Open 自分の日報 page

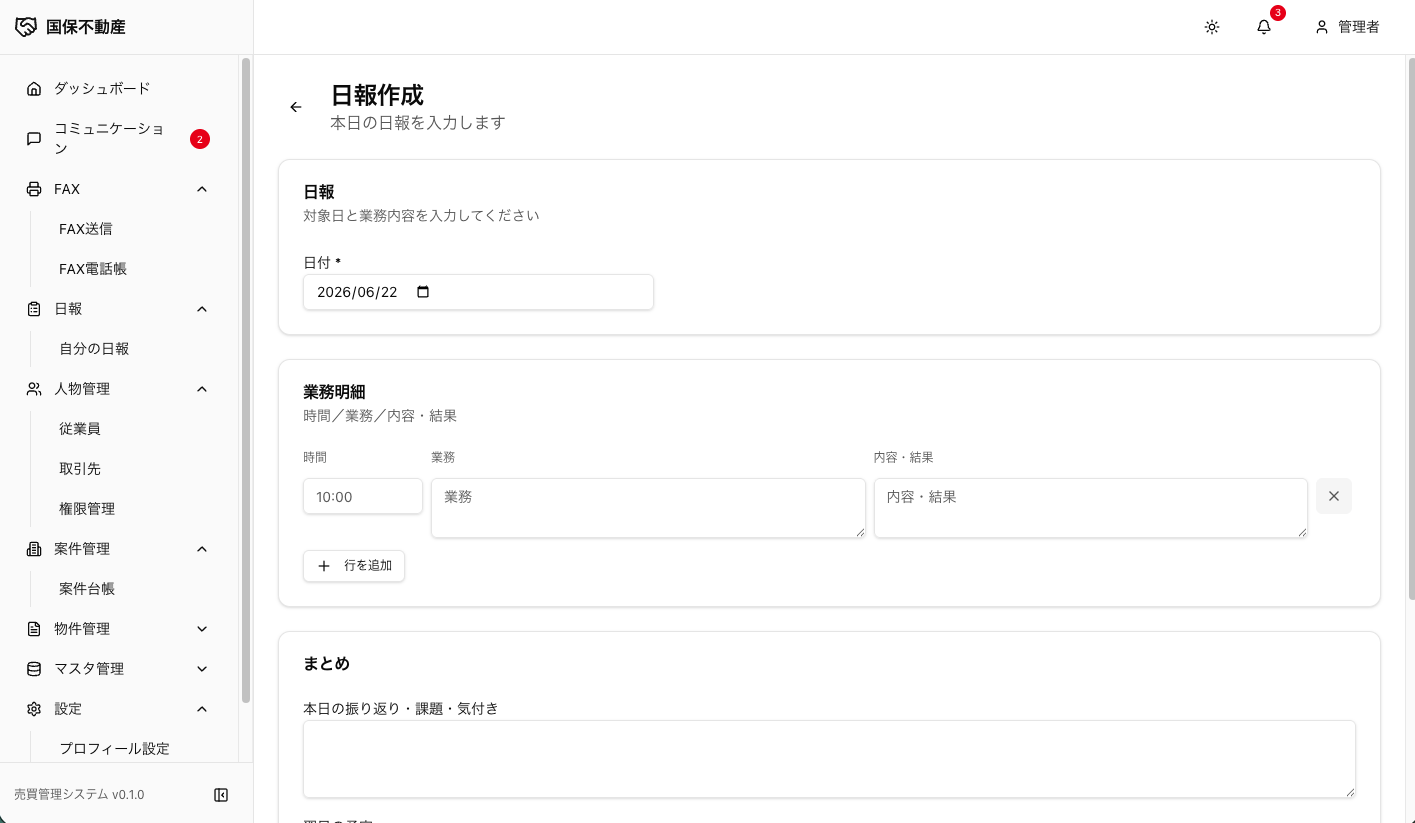94,349
